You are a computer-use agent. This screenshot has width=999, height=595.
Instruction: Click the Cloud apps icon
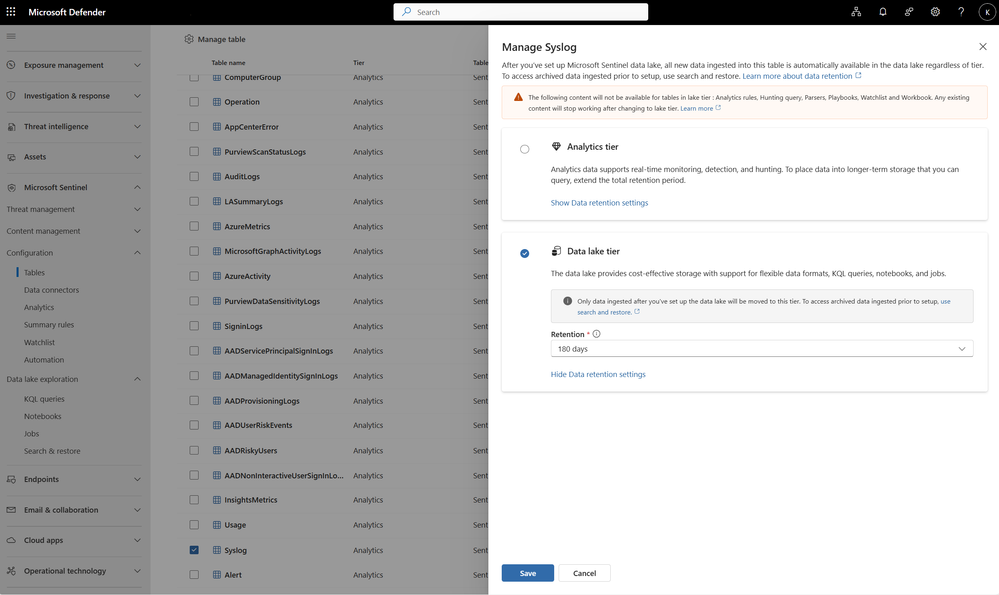click(x=11, y=540)
